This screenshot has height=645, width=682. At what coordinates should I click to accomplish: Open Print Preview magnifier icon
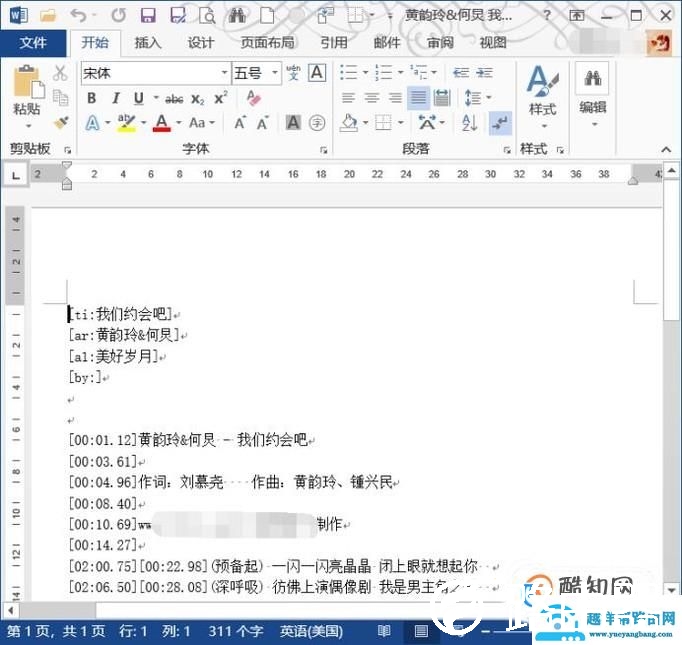pyautogui.click(x=207, y=16)
